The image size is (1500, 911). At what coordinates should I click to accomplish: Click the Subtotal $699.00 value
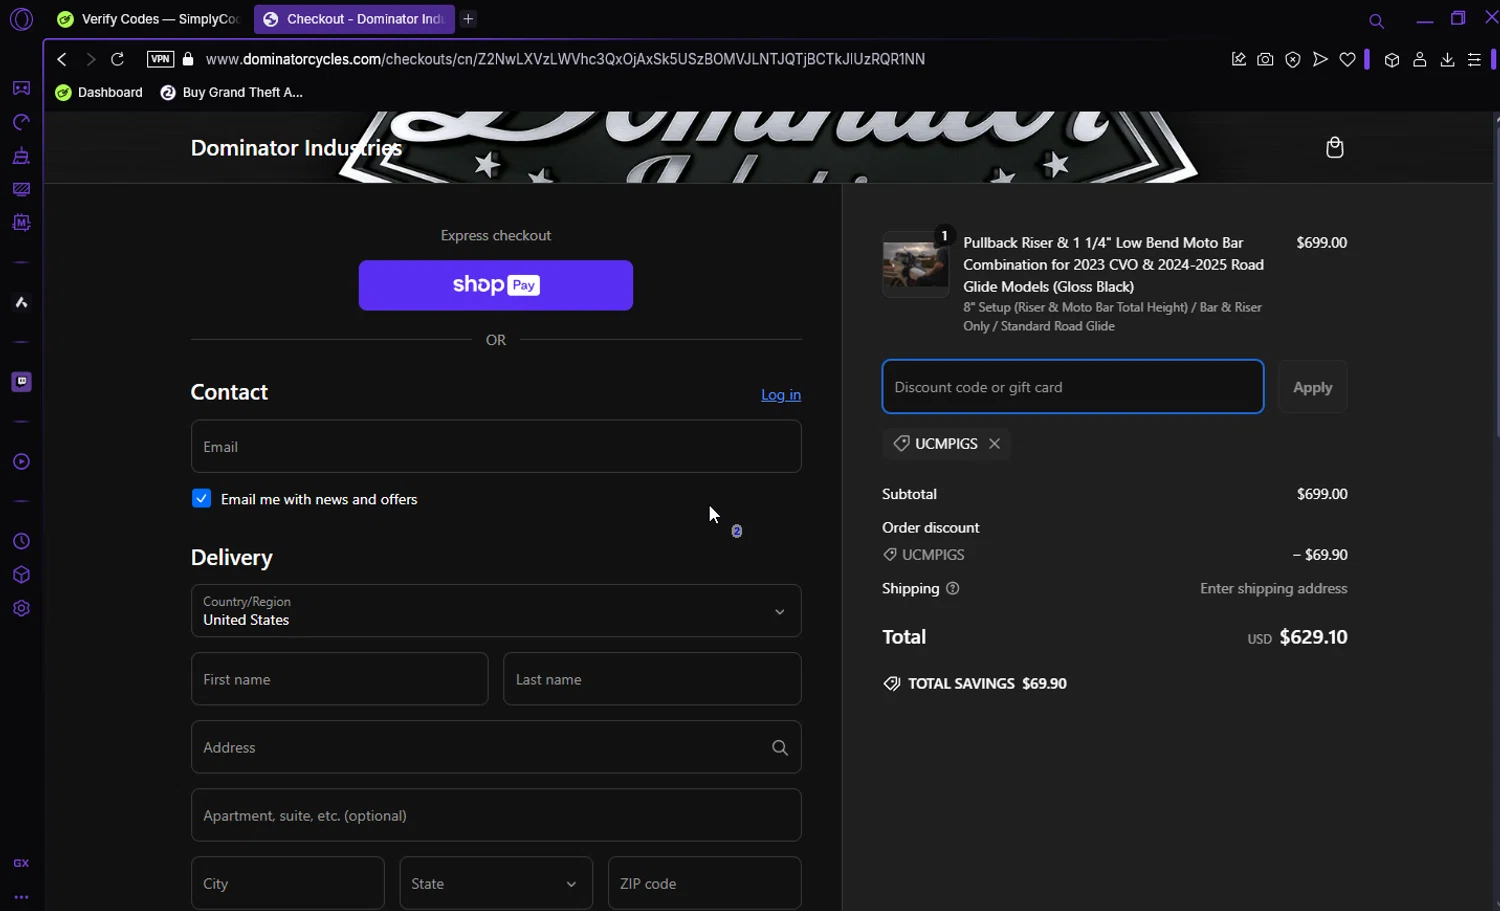(1322, 494)
